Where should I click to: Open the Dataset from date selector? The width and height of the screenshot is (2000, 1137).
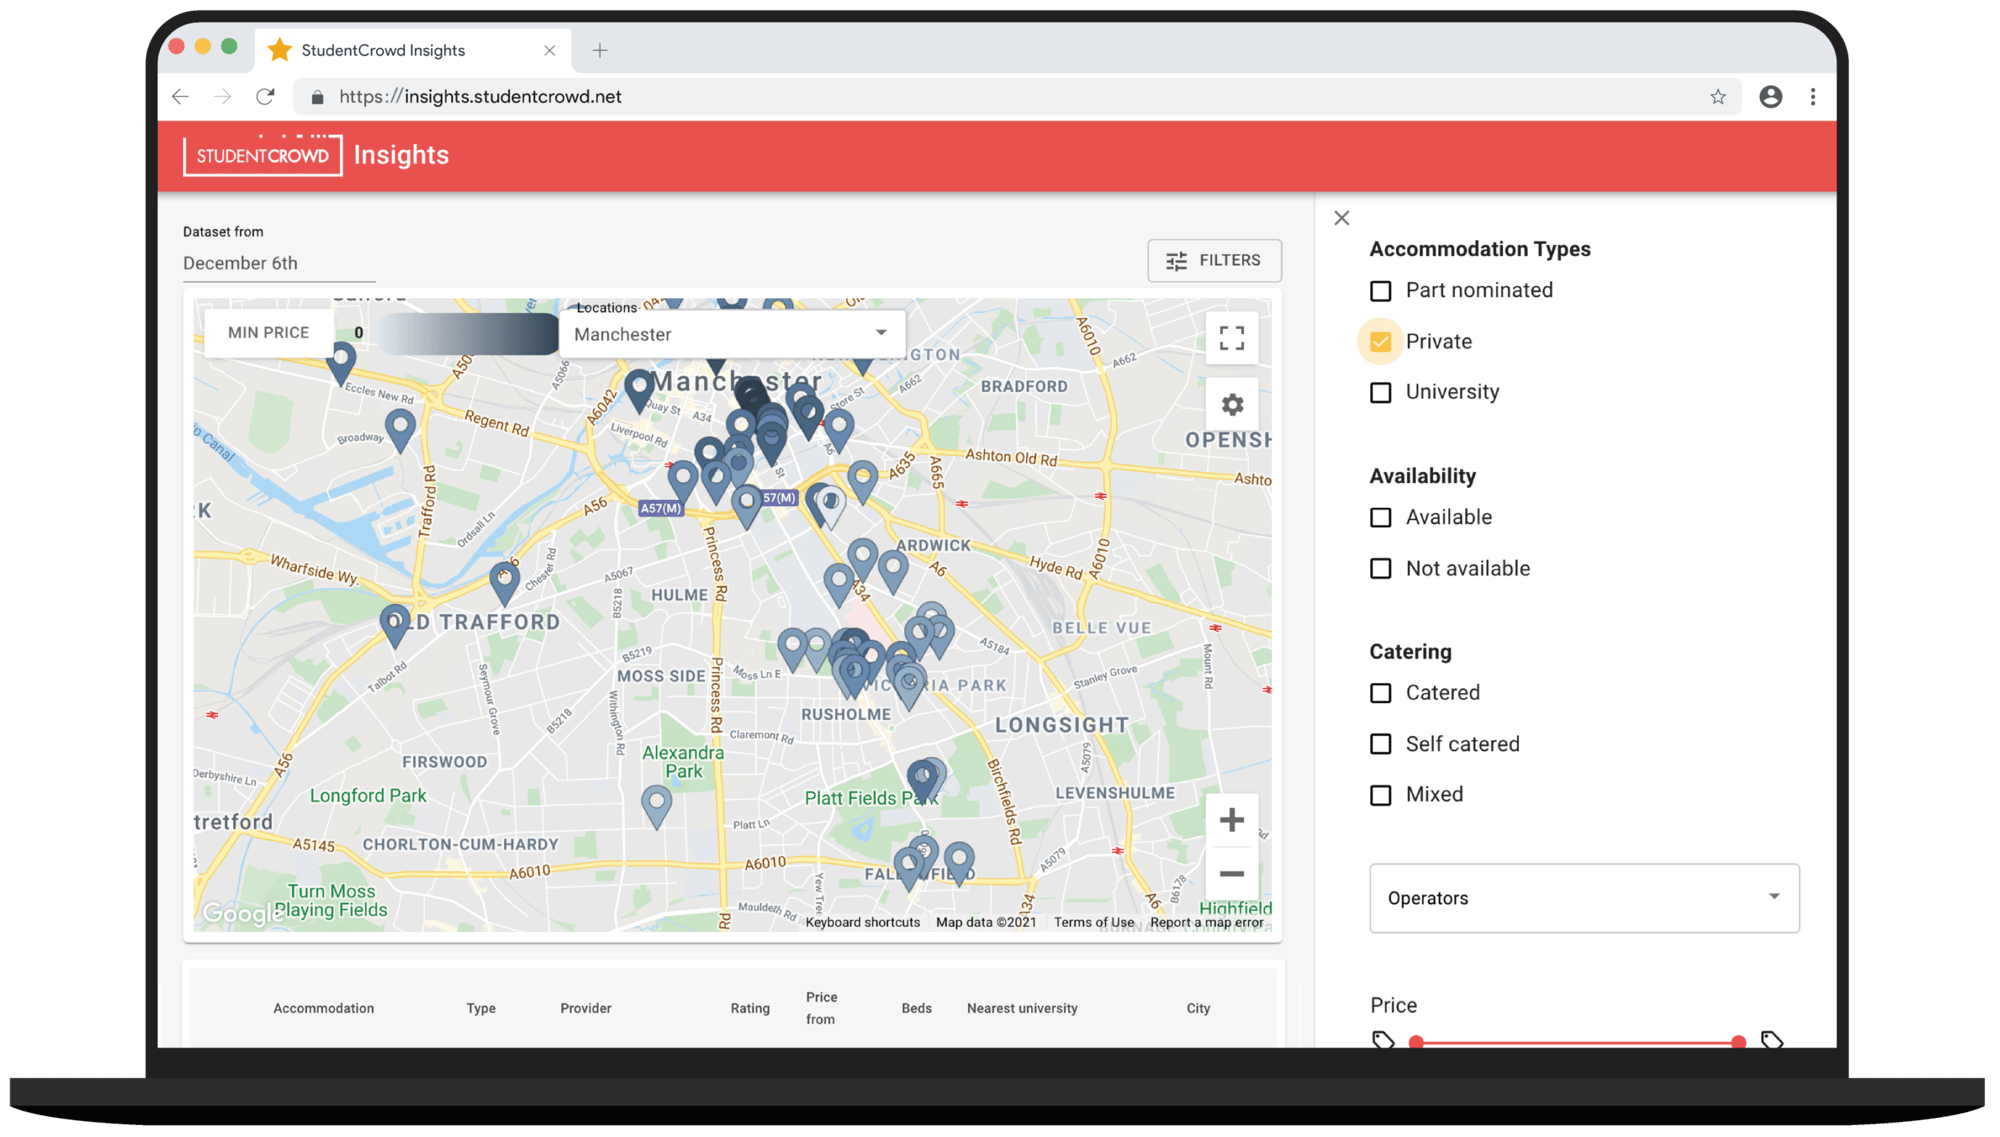[240, 263]
